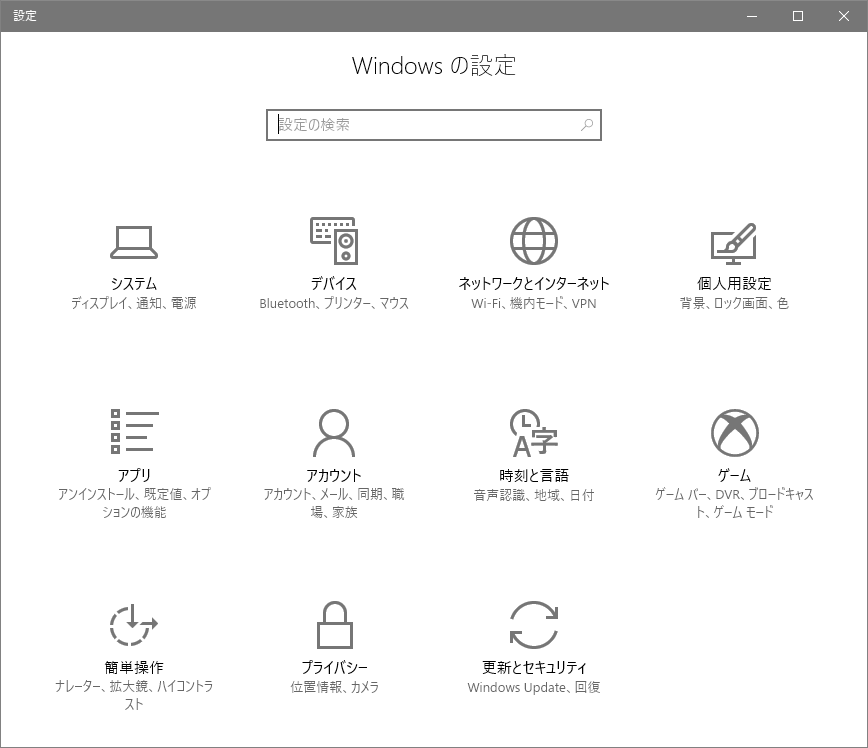Click description ナレーター、拡大鏡、ハイコントラスト
Viewport: 868px width, 748px height.
click(134, 695)
